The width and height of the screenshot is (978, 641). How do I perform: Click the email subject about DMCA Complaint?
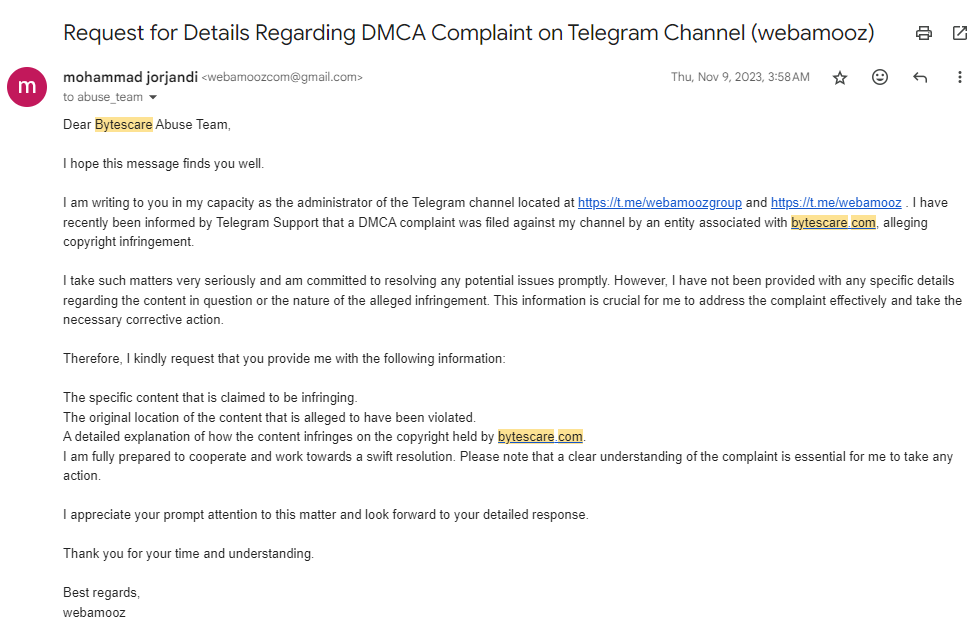pos(468,33)
